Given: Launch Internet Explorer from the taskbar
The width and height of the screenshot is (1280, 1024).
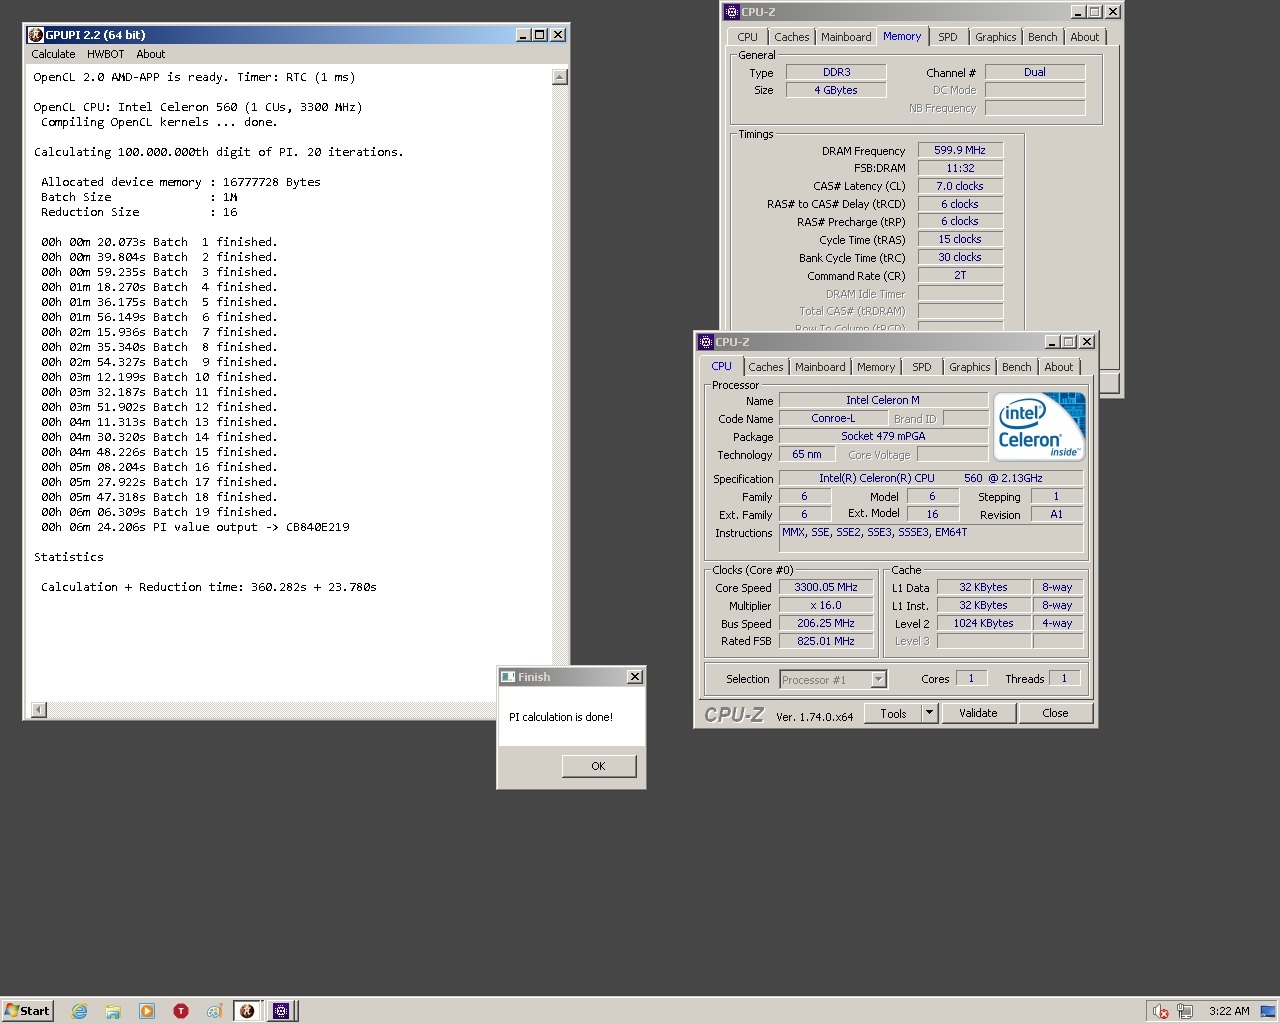Looking at the screenshot, I should (x=79, y=1011).
